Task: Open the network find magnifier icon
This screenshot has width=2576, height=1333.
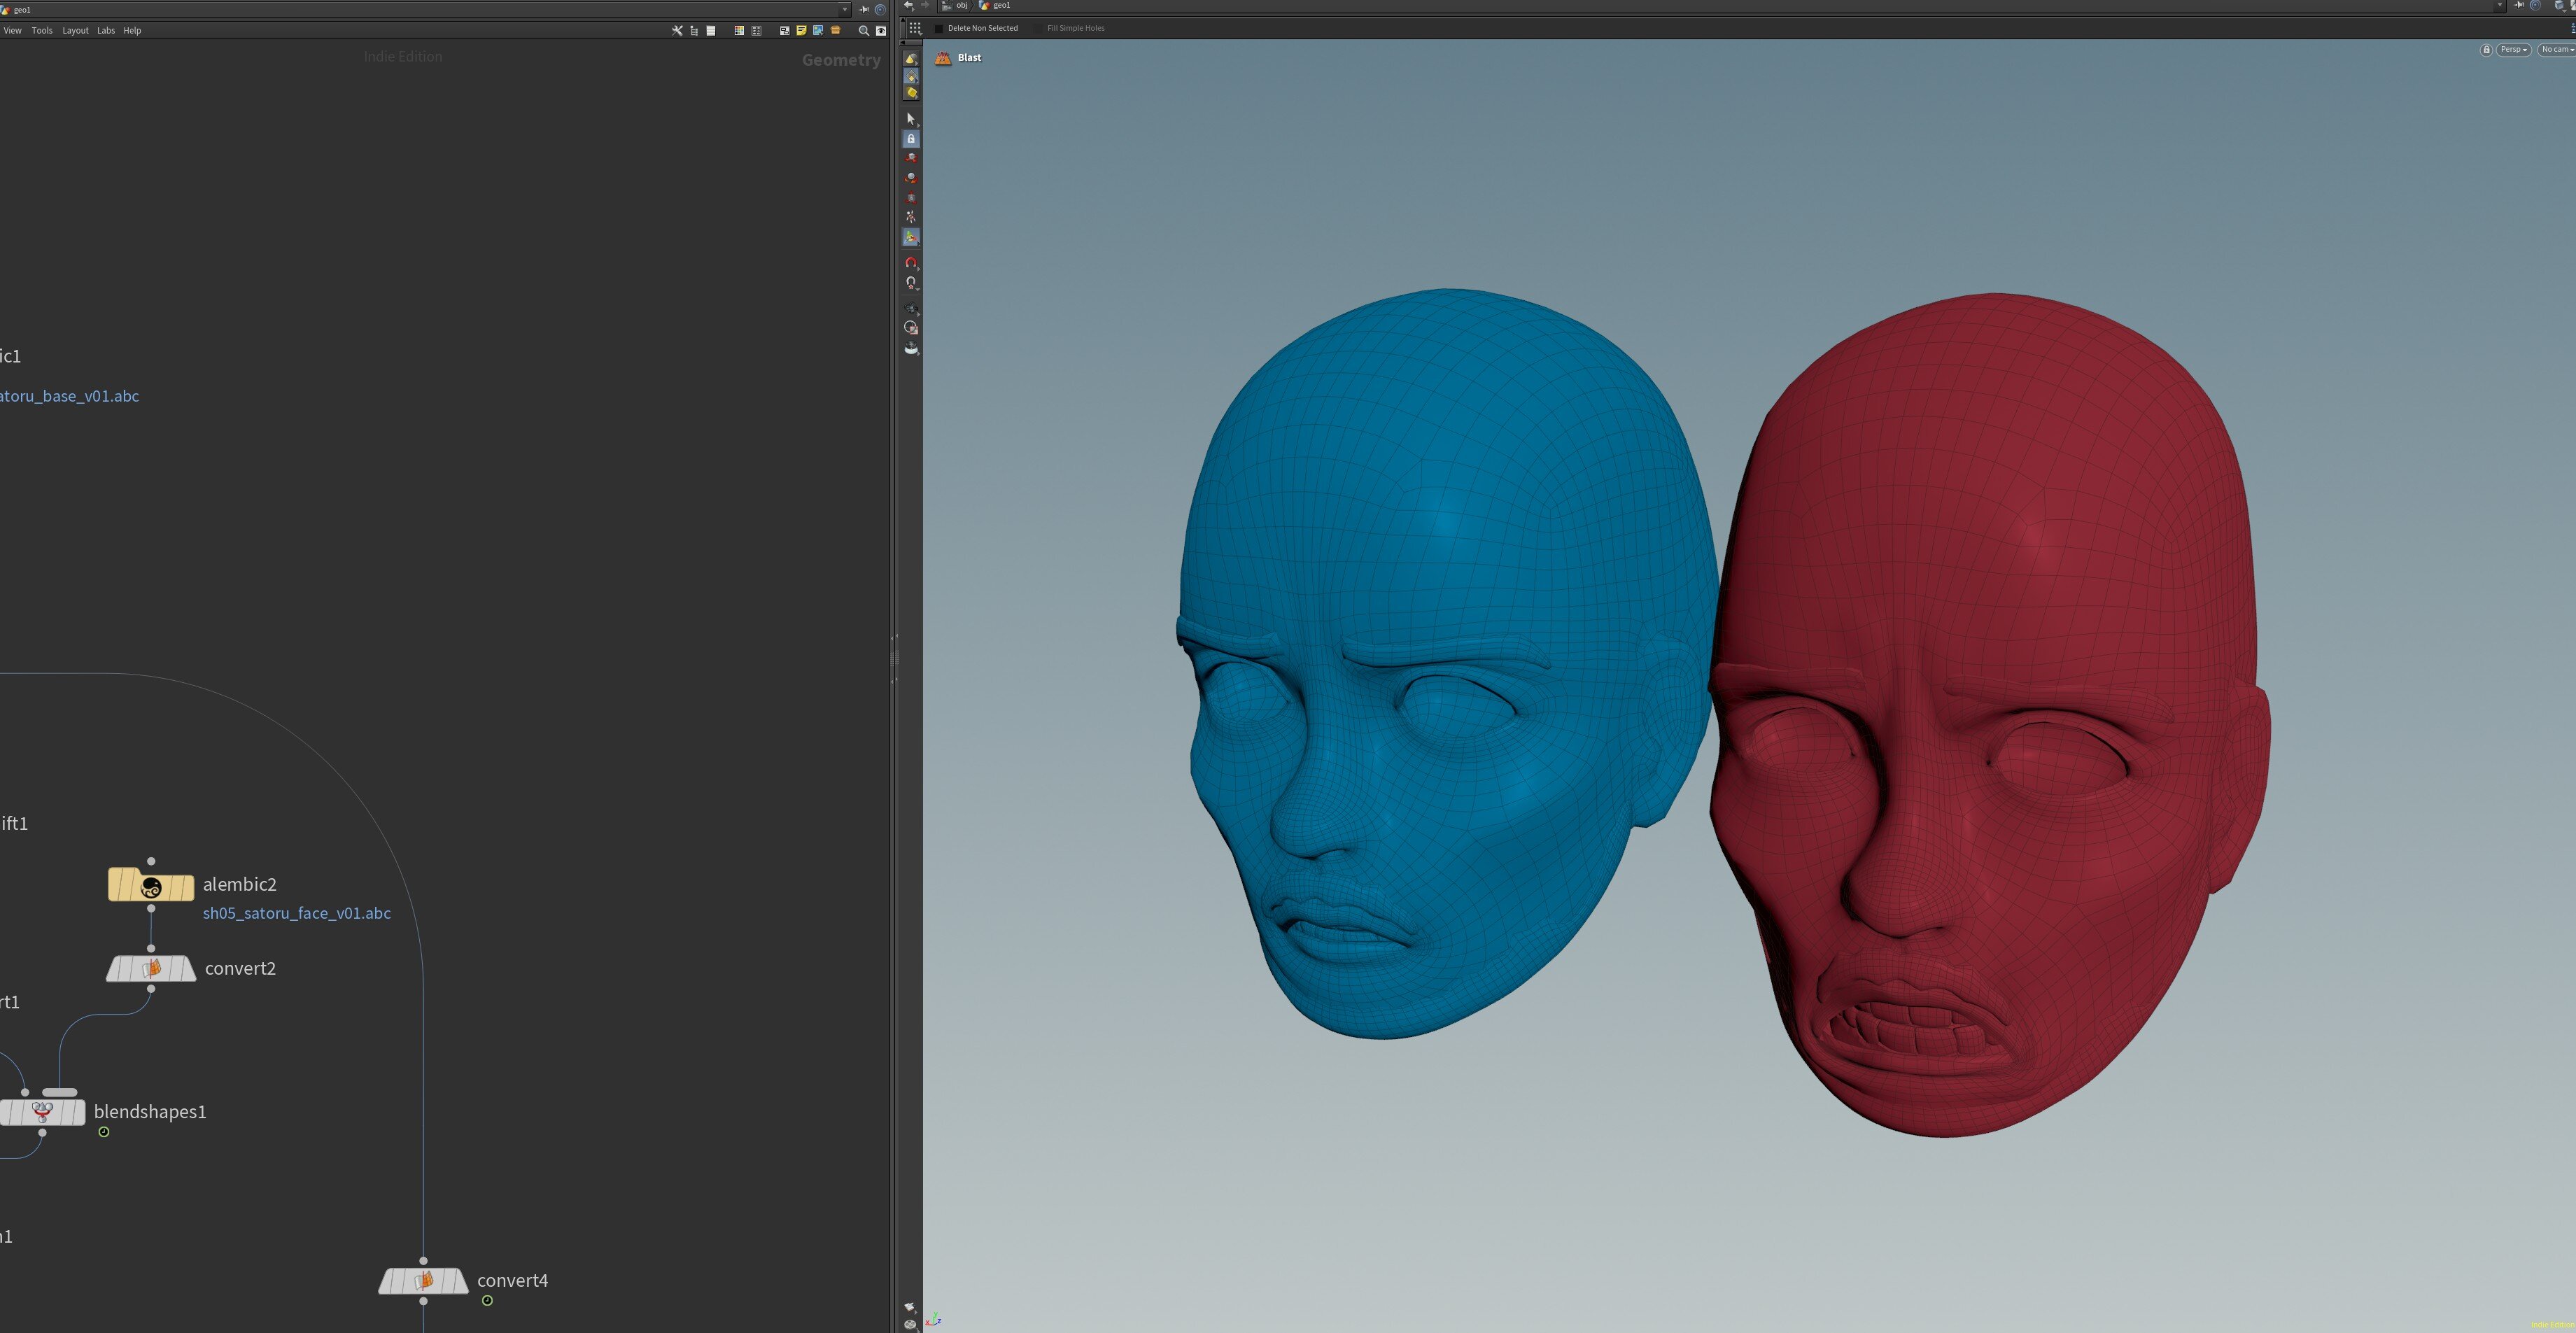Action: (864, 30)
